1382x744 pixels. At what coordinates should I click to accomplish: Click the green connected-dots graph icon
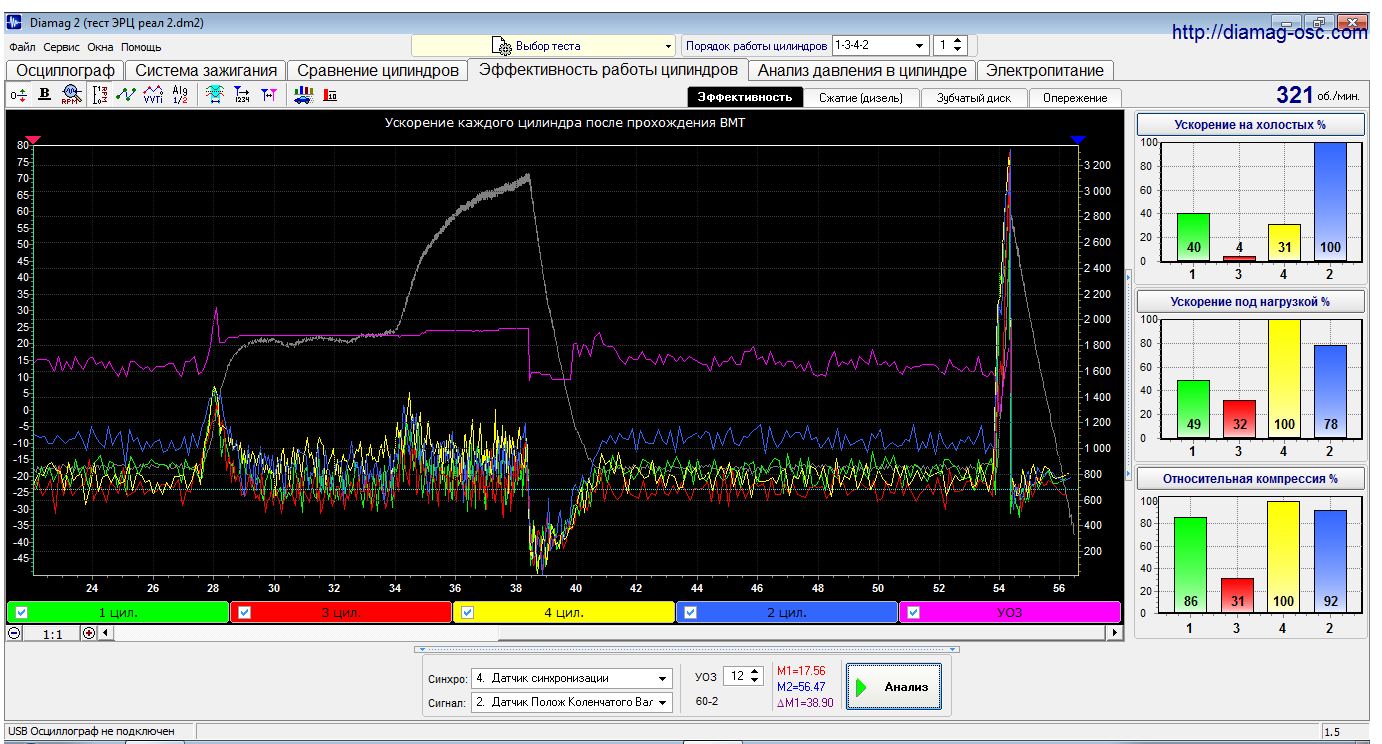(126, 94)
